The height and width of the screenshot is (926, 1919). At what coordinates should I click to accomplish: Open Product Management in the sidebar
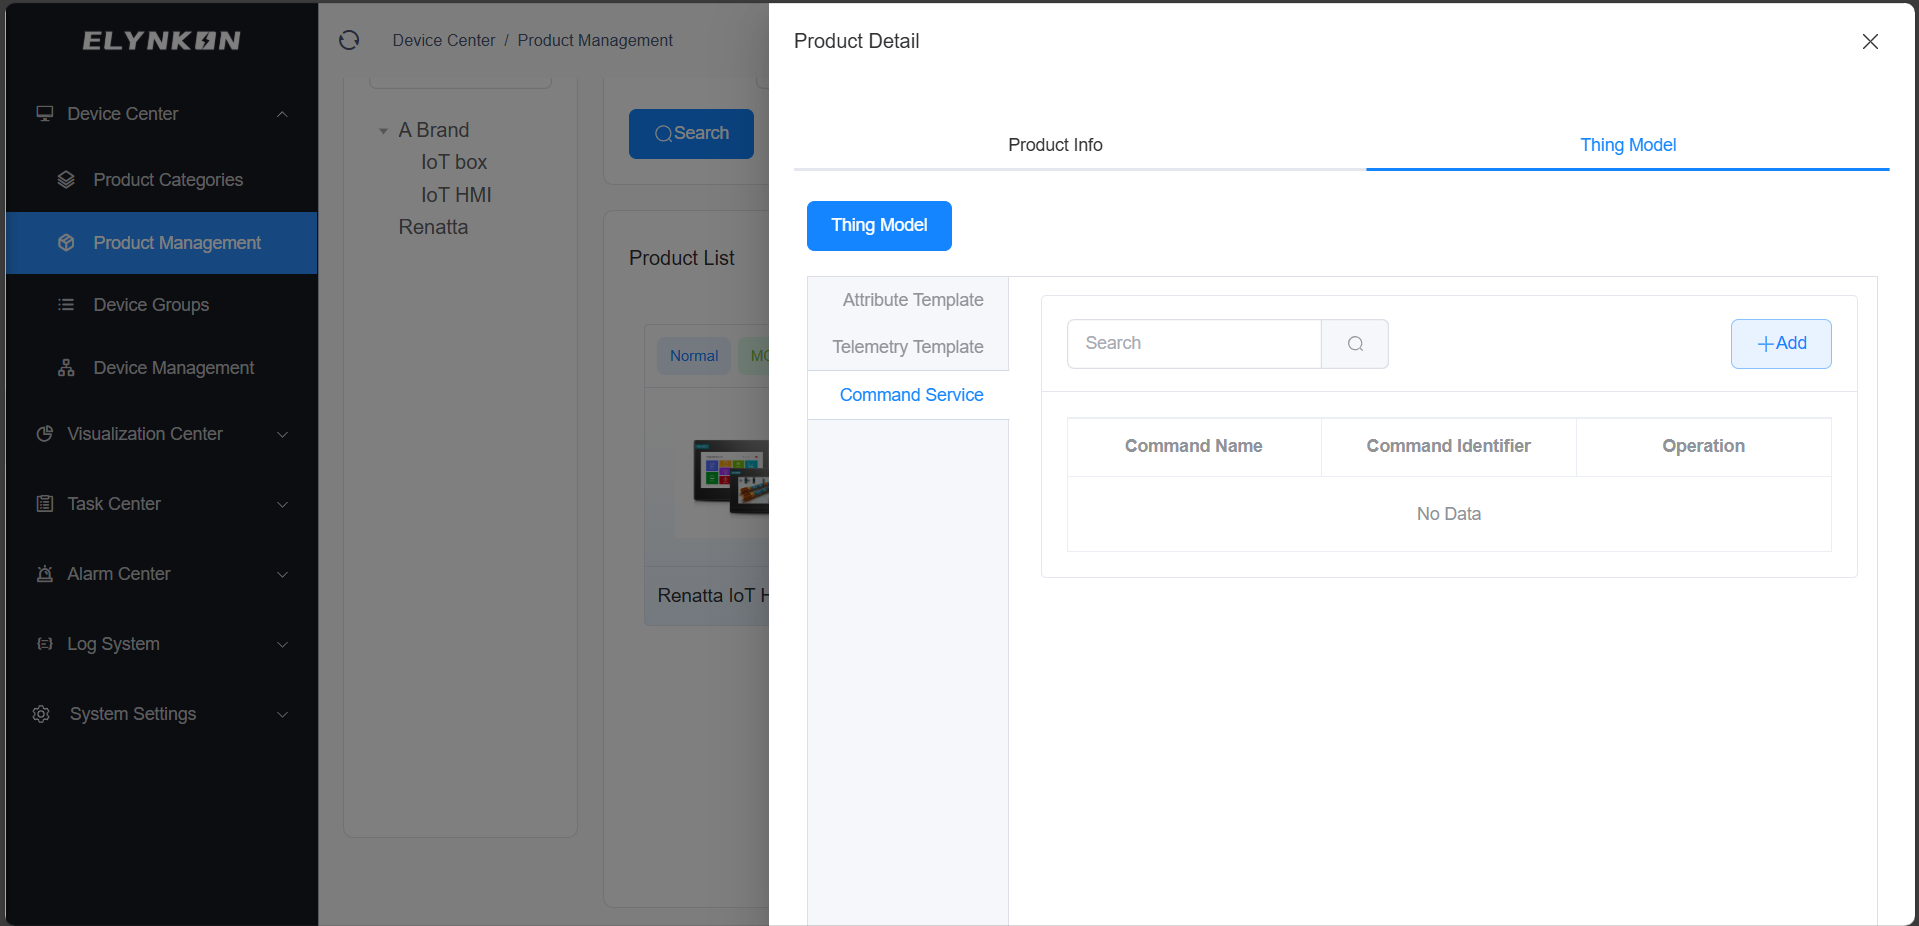(x=162, y=243)
